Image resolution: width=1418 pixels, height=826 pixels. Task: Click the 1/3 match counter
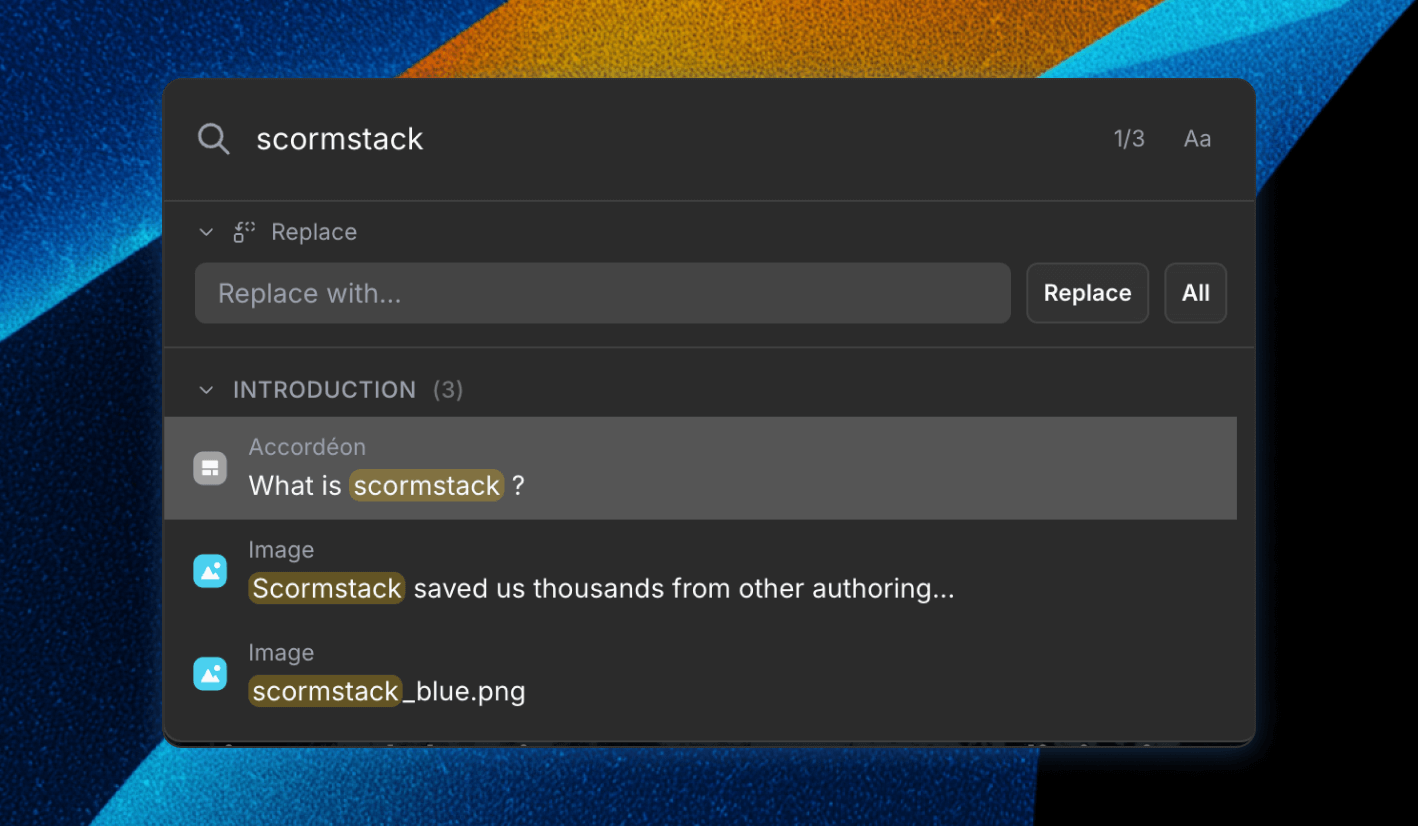pos(1129,139)
